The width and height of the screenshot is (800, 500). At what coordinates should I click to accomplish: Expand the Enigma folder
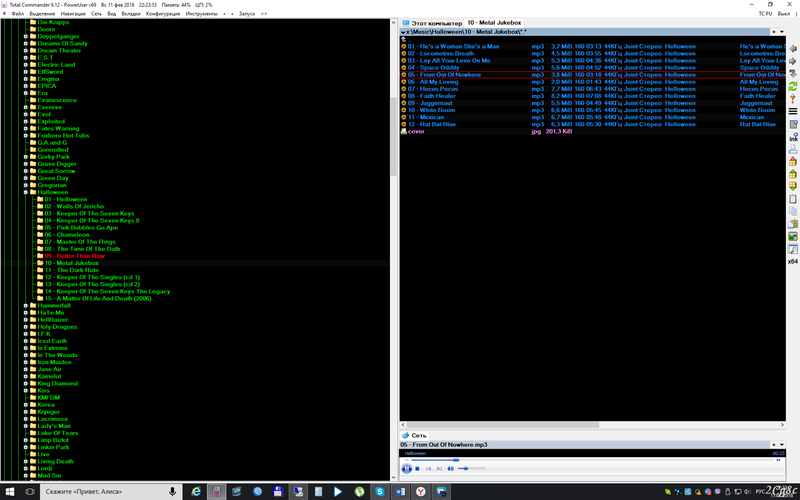26,79
